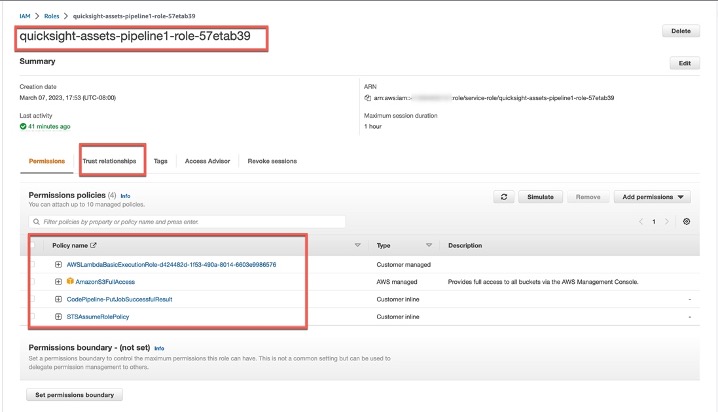Screen dimensions: 718x412
Task: Refresh the permissions policies list
Action: [x=504, y=197]
